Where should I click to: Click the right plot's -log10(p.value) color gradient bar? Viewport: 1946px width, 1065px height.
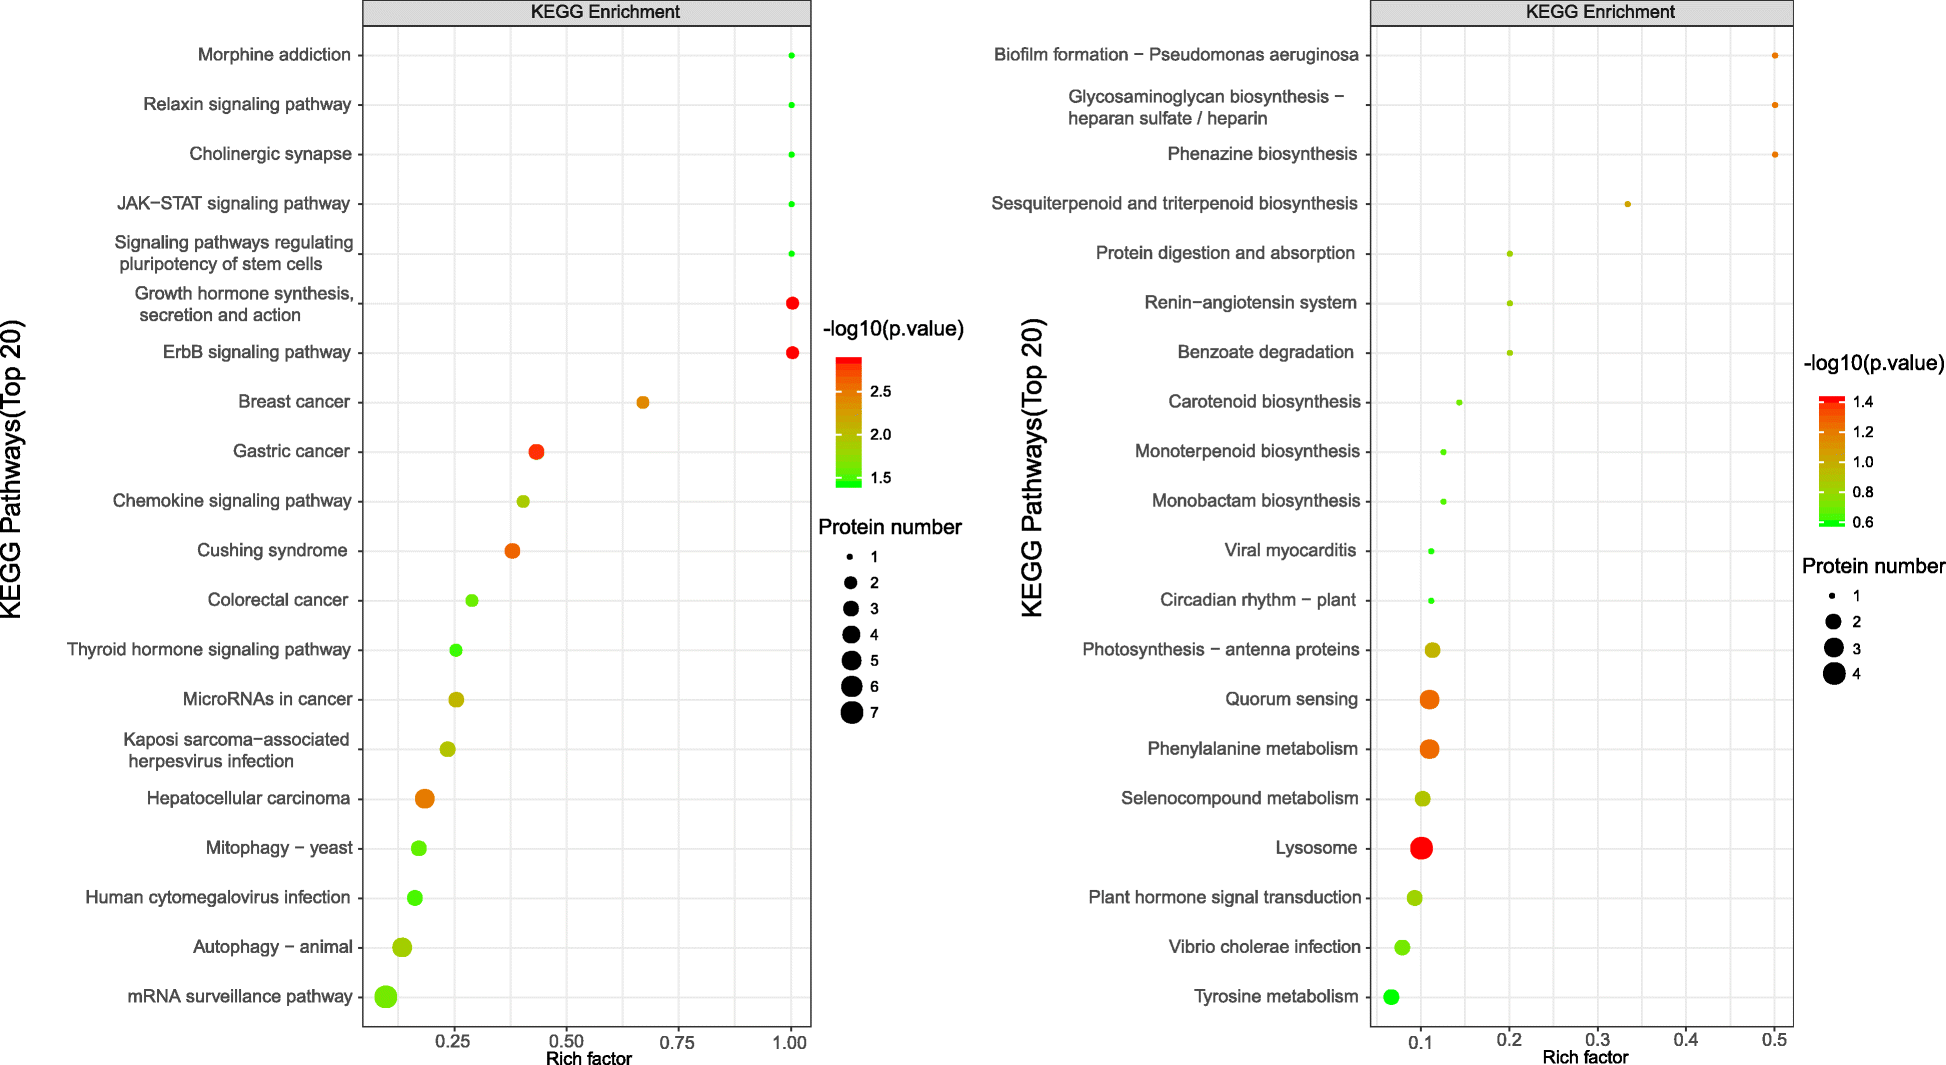[1832, 462]
